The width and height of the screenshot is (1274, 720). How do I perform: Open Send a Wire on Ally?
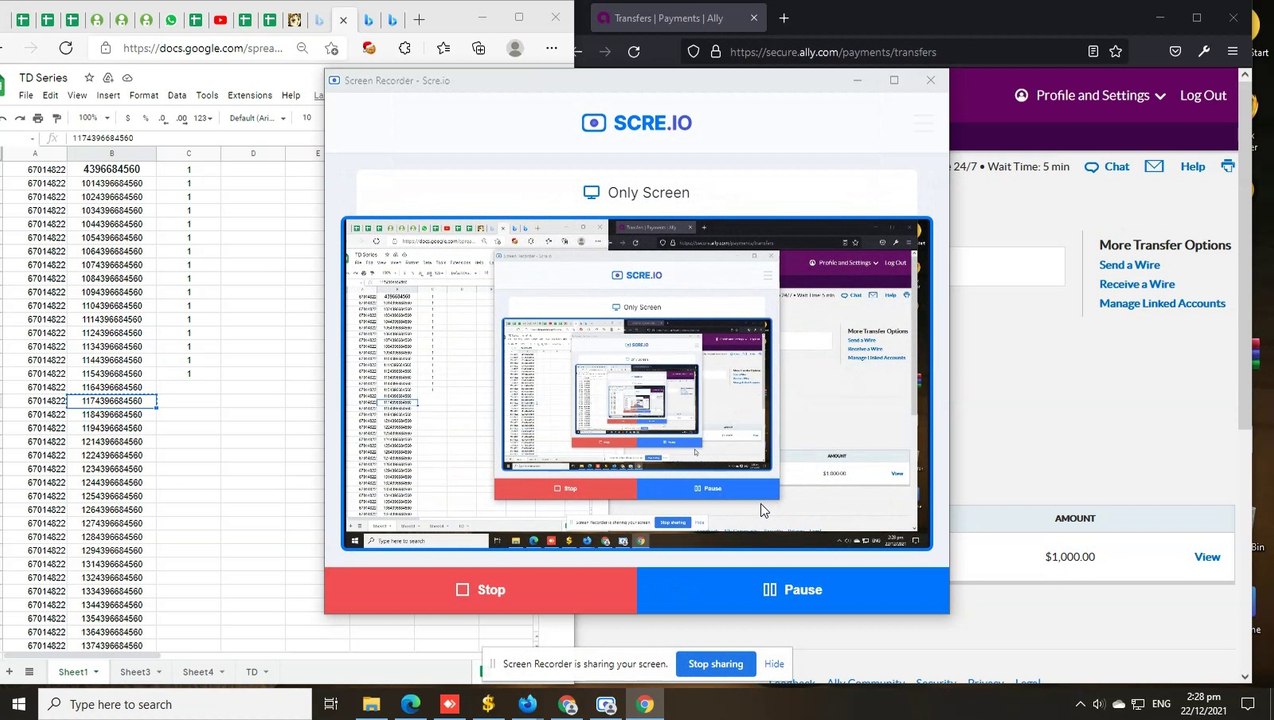point(1129,265)
